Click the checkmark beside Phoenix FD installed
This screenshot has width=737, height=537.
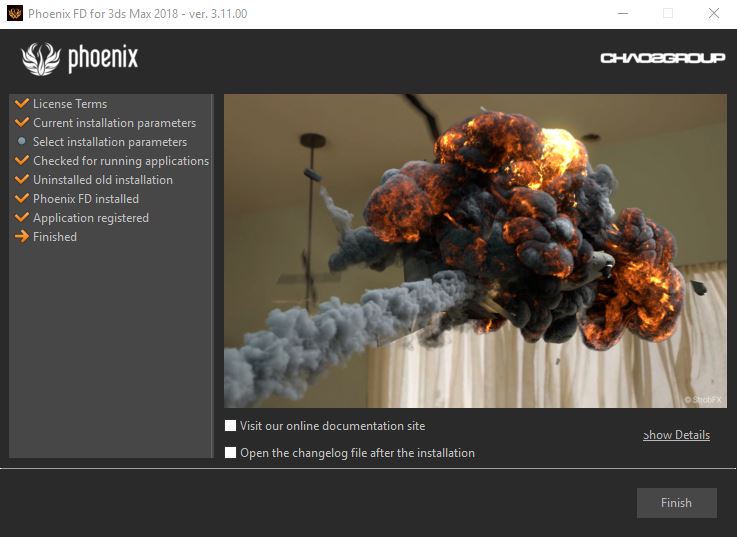click(x=22, y=199)
